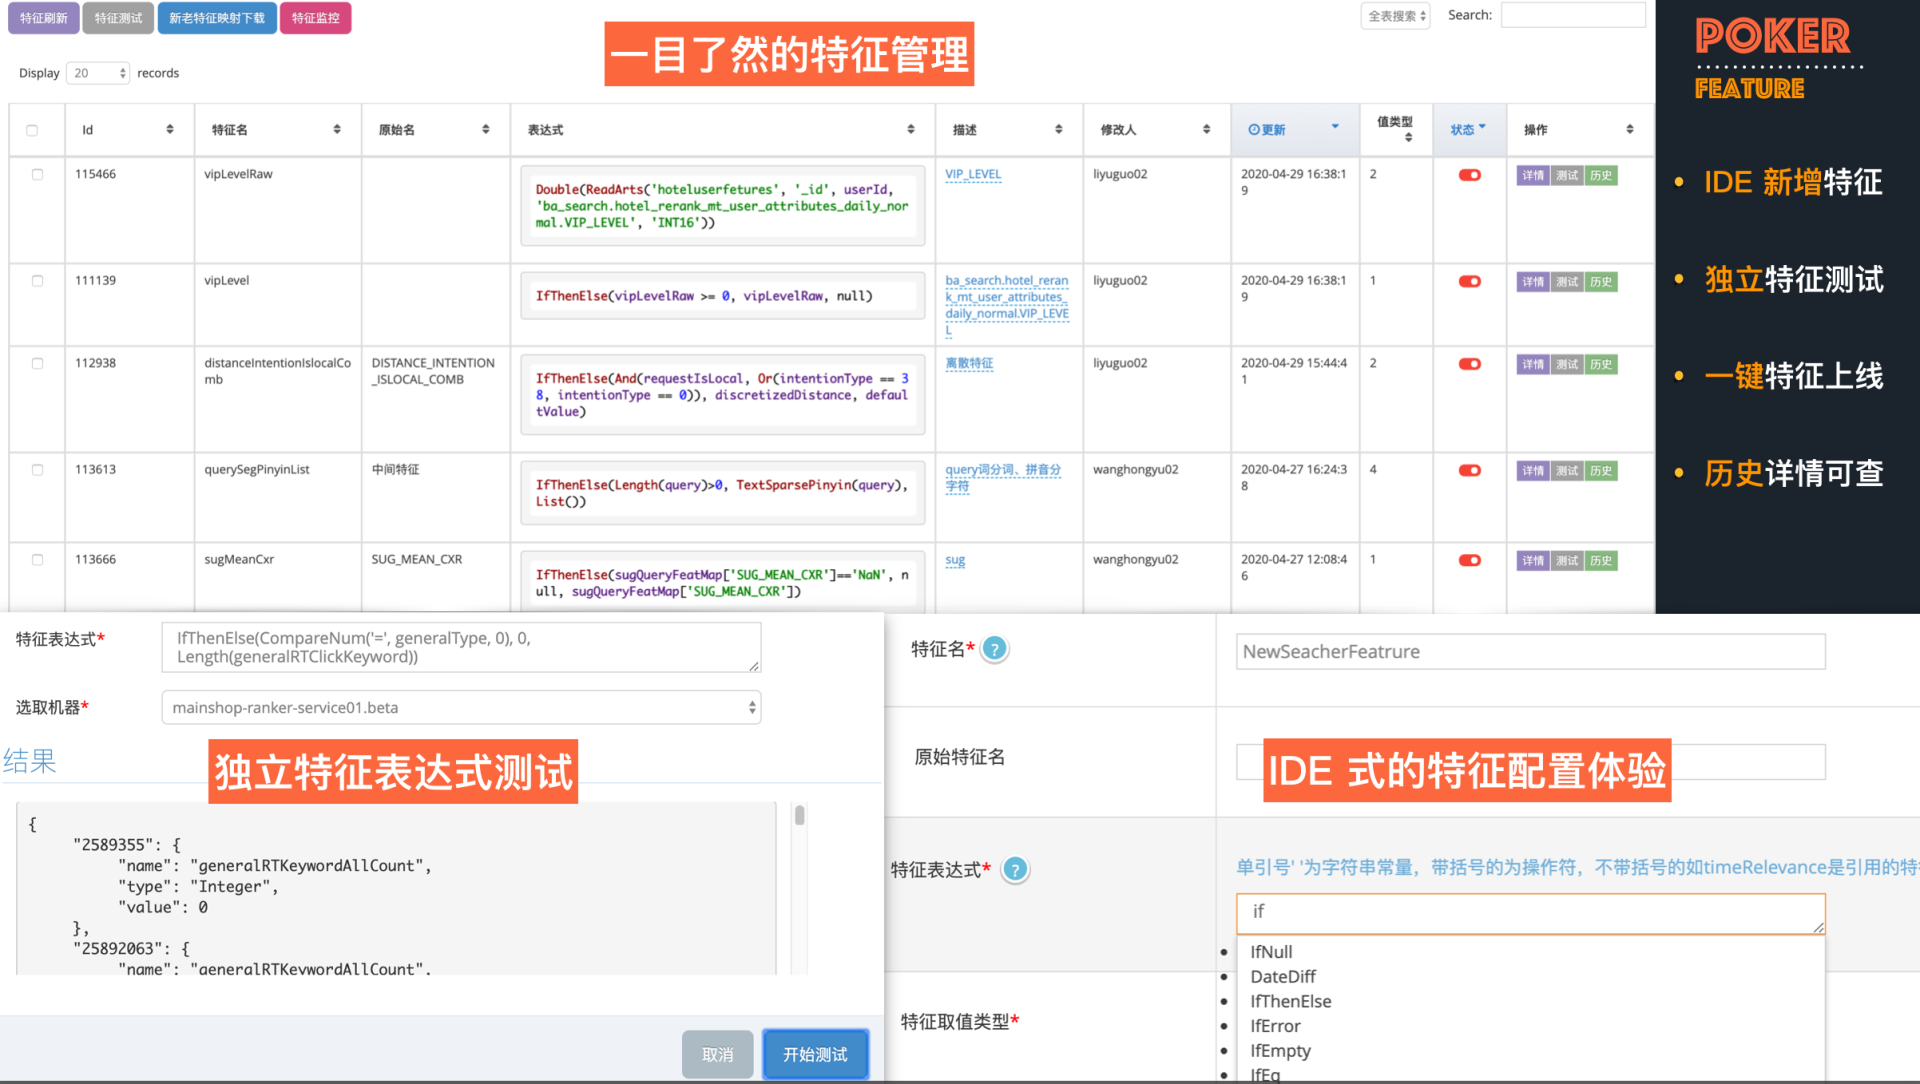Image resolution: width=1920 pixels, height=1084 pixels.
Task: Open 历史 history for distanceIntentionIslocalComb
Action: click(x=1600, y=364)
